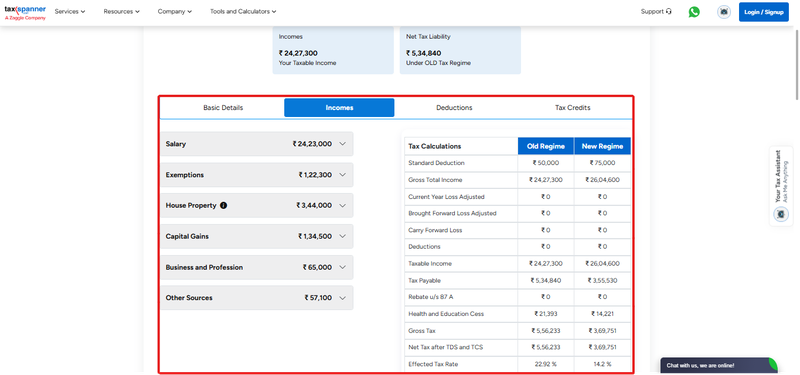The image size is (800, 375).
Task: Expand Business and Profession row
Action: (x=257, y=267)
